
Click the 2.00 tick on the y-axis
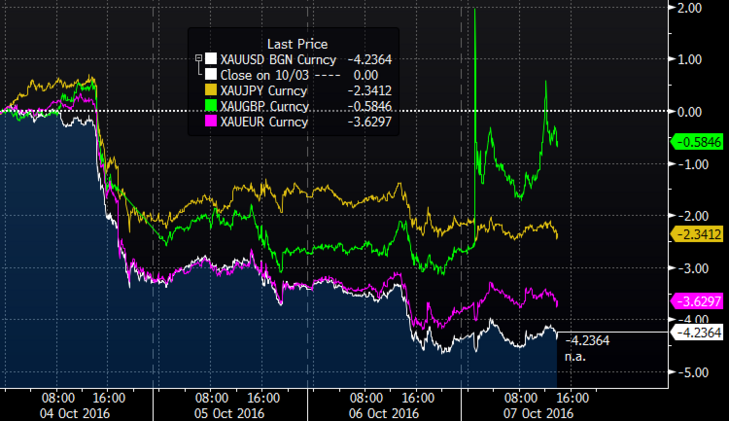(x=689, y=7)
